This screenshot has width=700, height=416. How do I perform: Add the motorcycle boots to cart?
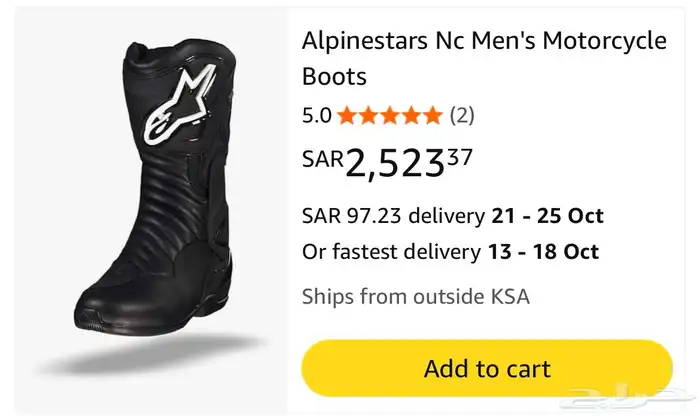(x=487, y=368)
